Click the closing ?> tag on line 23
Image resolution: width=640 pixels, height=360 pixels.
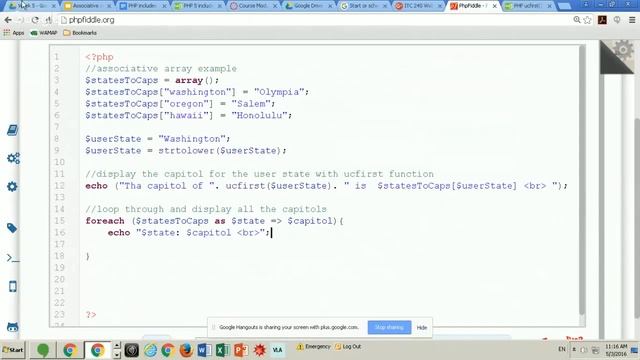click(91, 315)
